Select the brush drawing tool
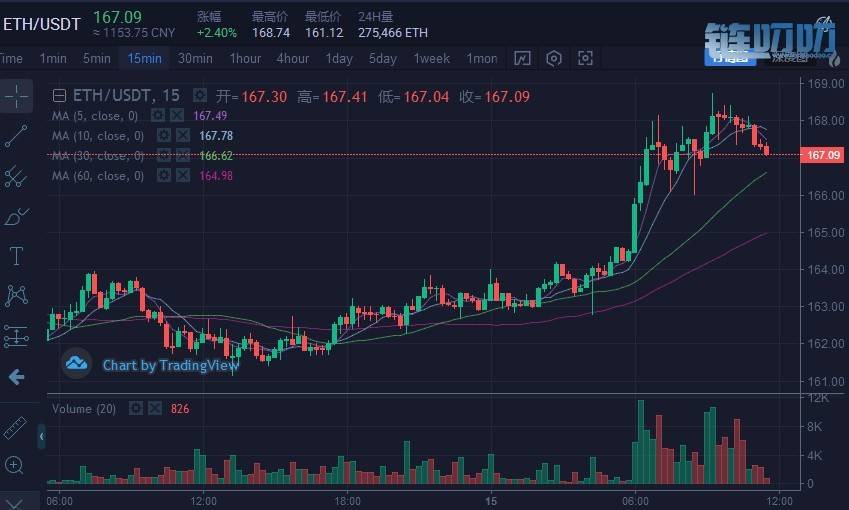 tap(16, 217)
